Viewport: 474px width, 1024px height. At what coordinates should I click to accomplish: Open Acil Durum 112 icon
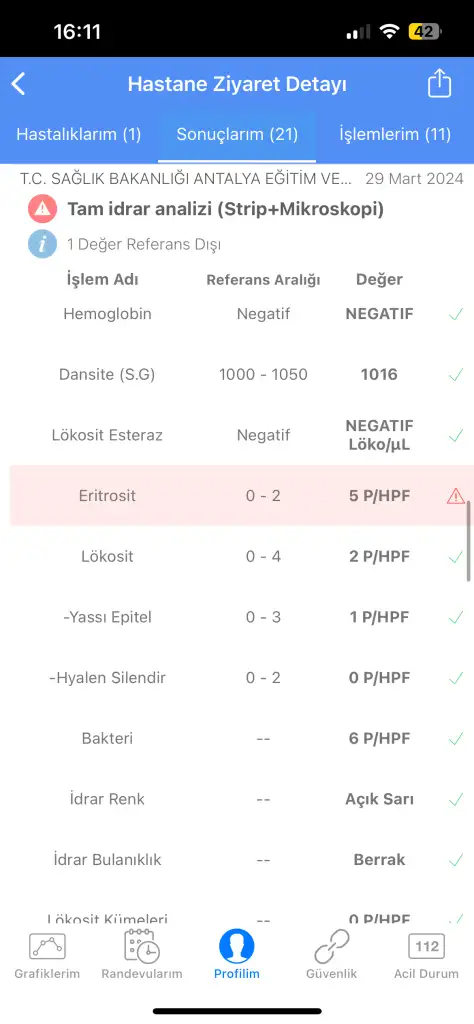(x=426, y=946)
